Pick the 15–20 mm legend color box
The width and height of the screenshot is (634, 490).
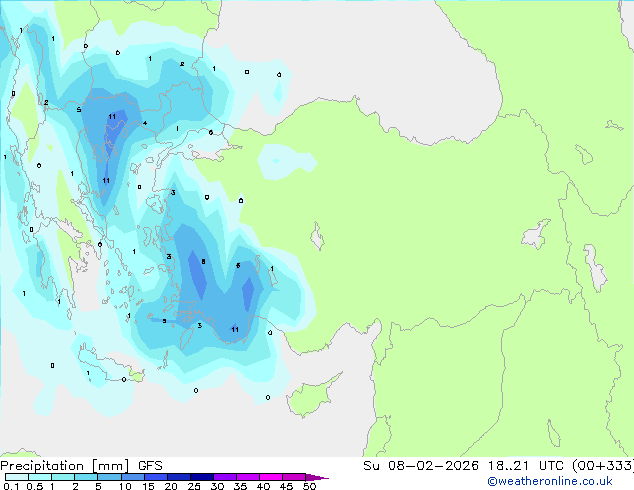point(156,477)
